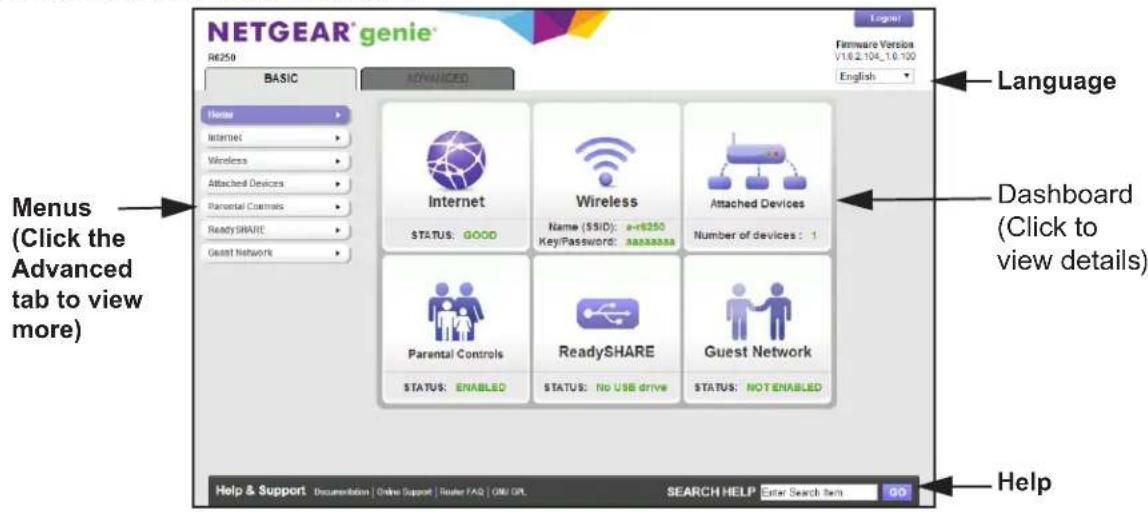Select Wireless in the left menu
Screen dimensions: 1148x512
(275, 160)
